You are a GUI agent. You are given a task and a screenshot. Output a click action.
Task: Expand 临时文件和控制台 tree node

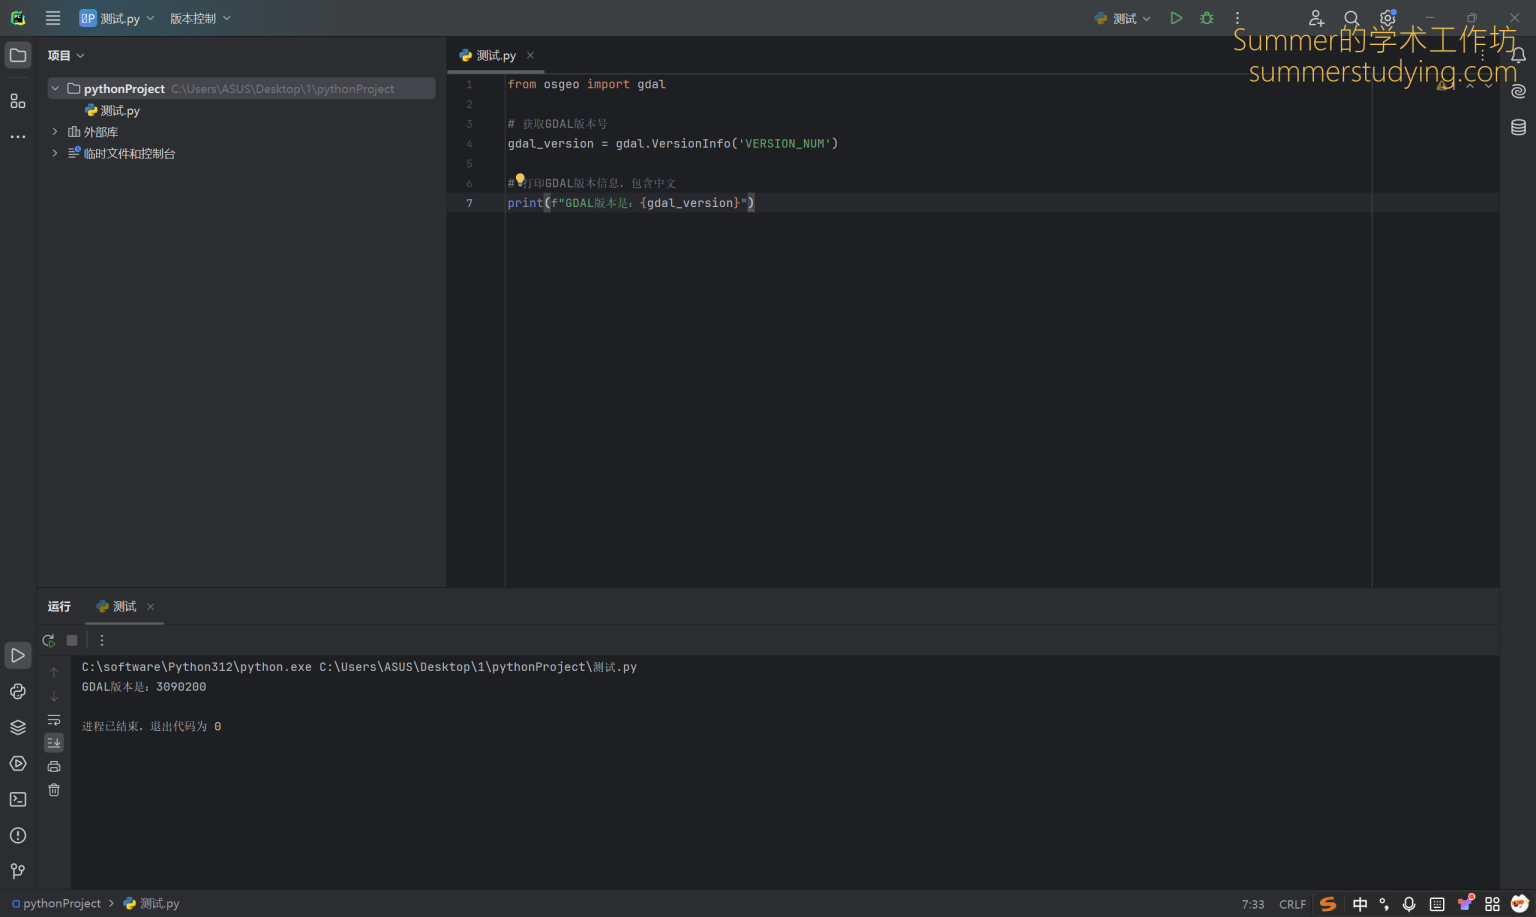tap(55, 153)
